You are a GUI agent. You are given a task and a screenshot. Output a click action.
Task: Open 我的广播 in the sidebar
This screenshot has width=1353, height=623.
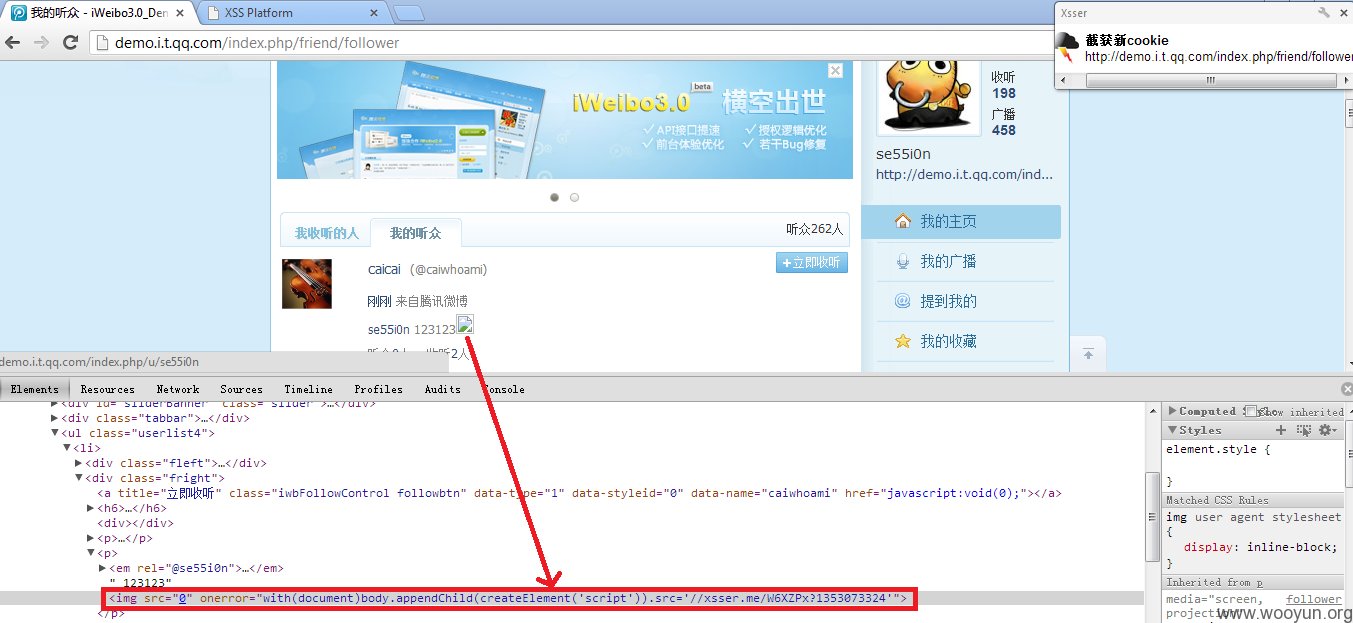click(x=948, y=261)
